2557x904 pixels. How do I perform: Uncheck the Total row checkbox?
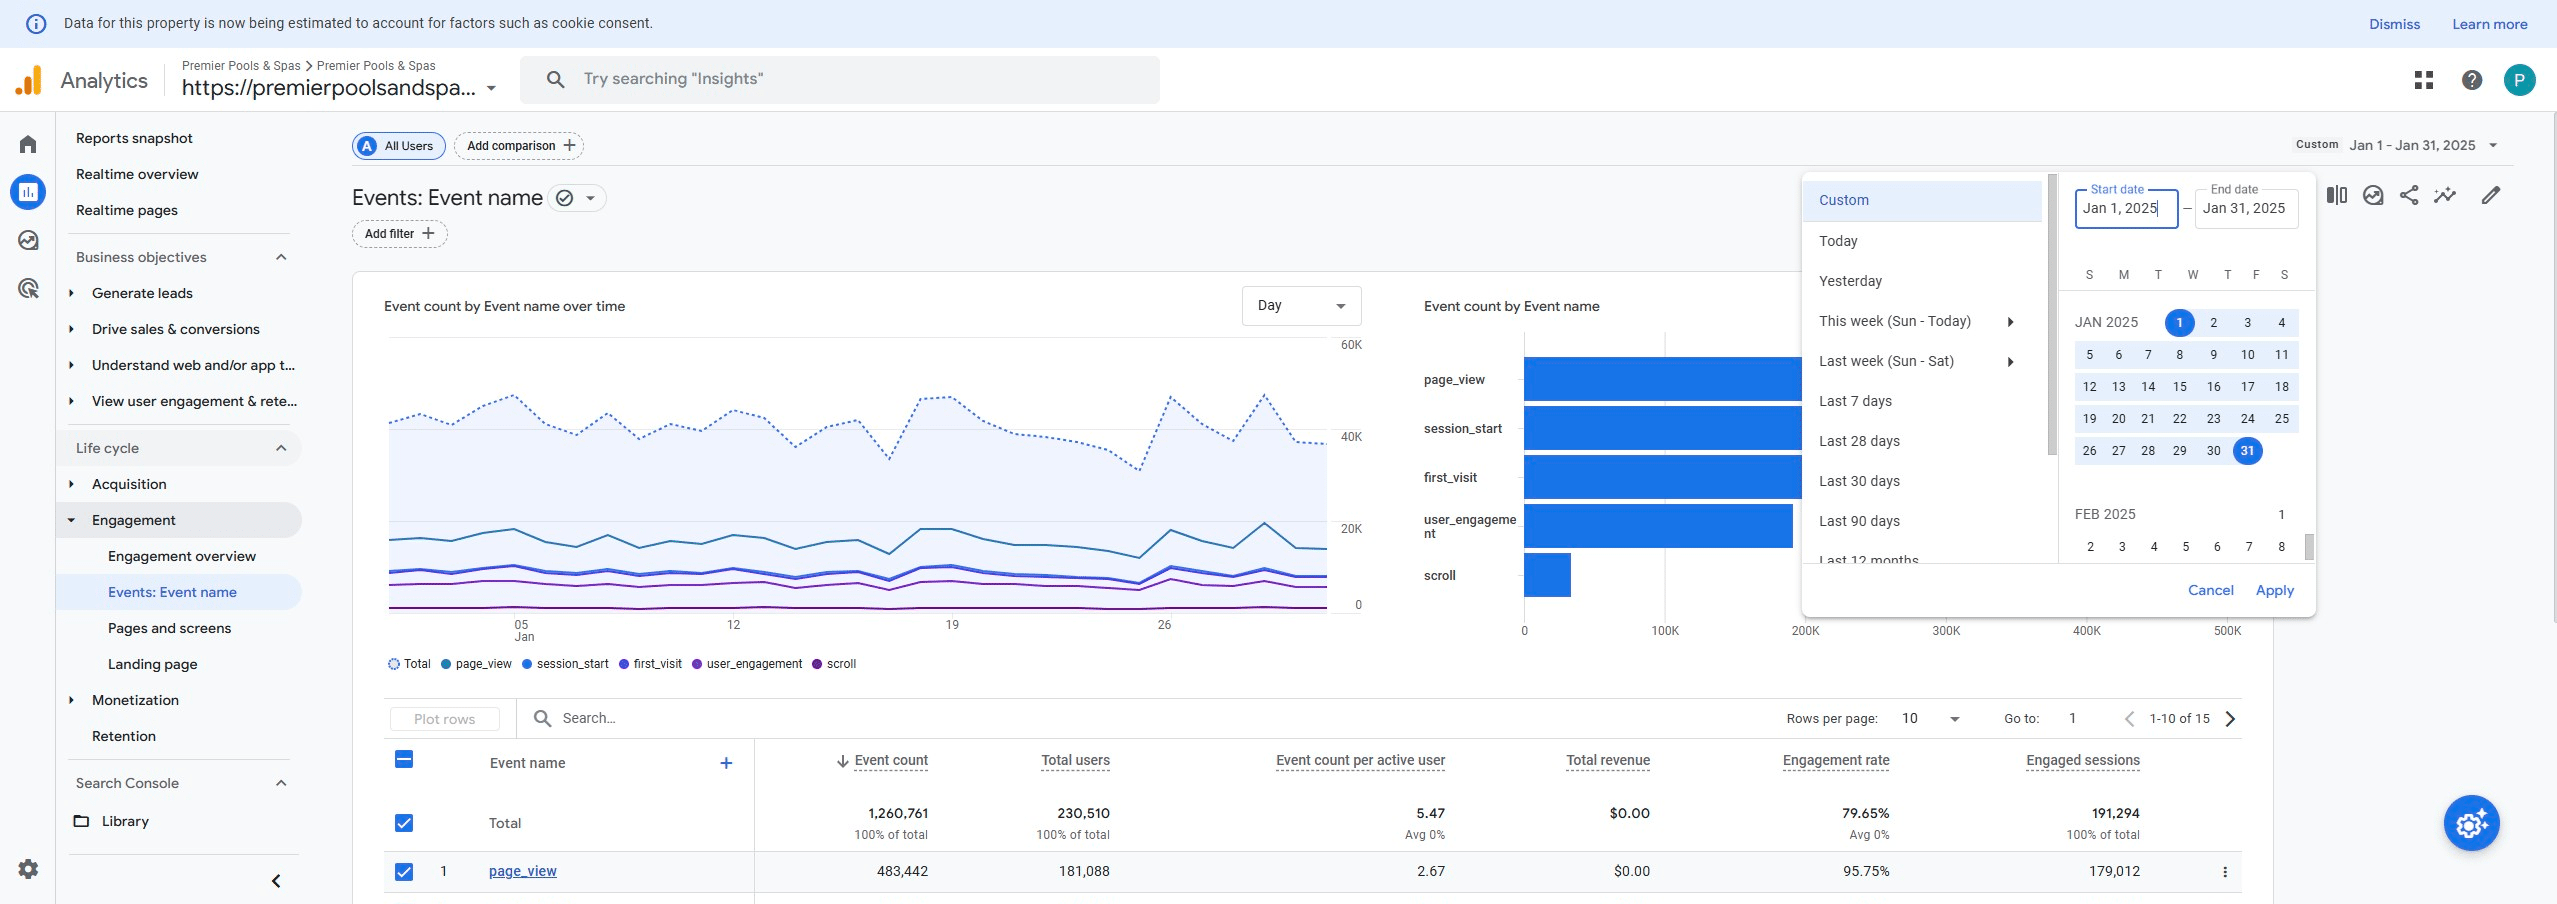(x=404, y=823)
